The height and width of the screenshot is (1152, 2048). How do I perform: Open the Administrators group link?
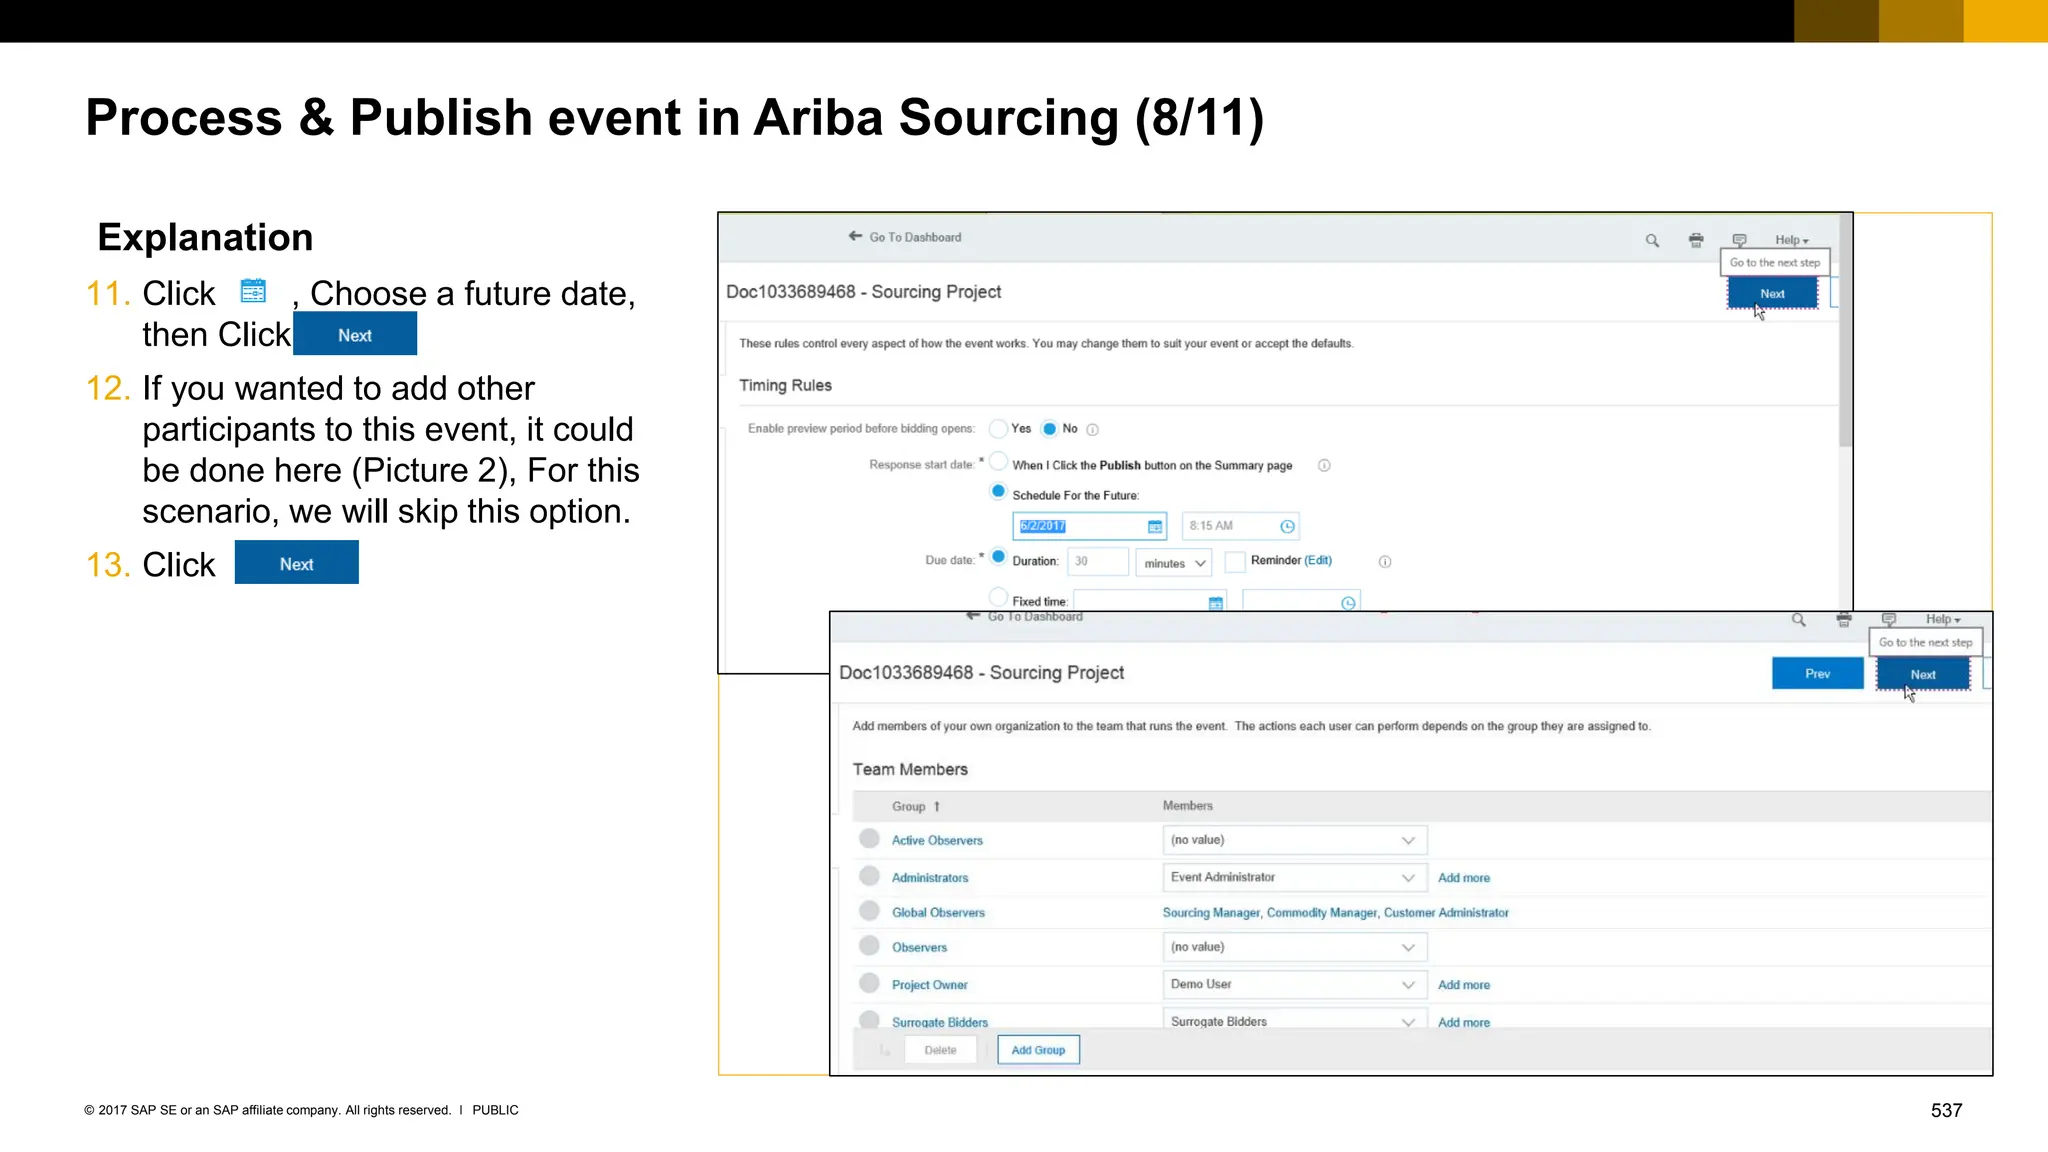pos(930,878)
